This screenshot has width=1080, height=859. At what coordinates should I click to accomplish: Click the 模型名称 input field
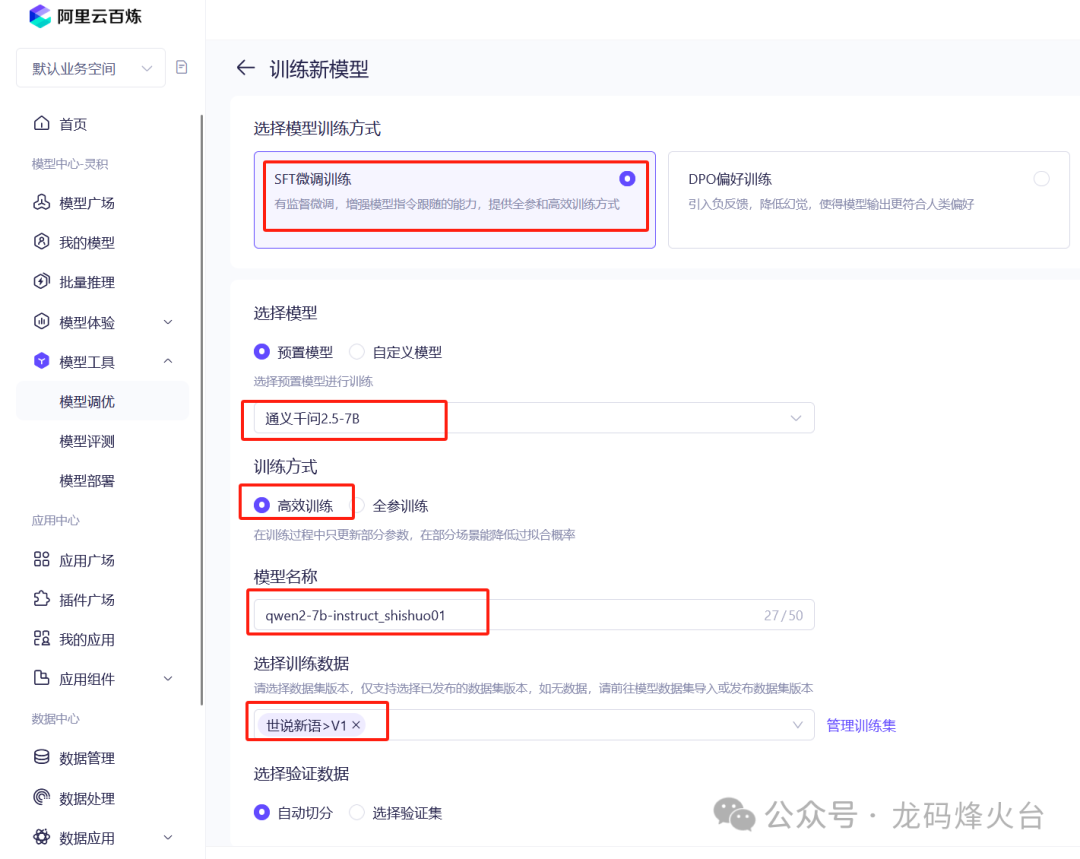coord(534,615)
